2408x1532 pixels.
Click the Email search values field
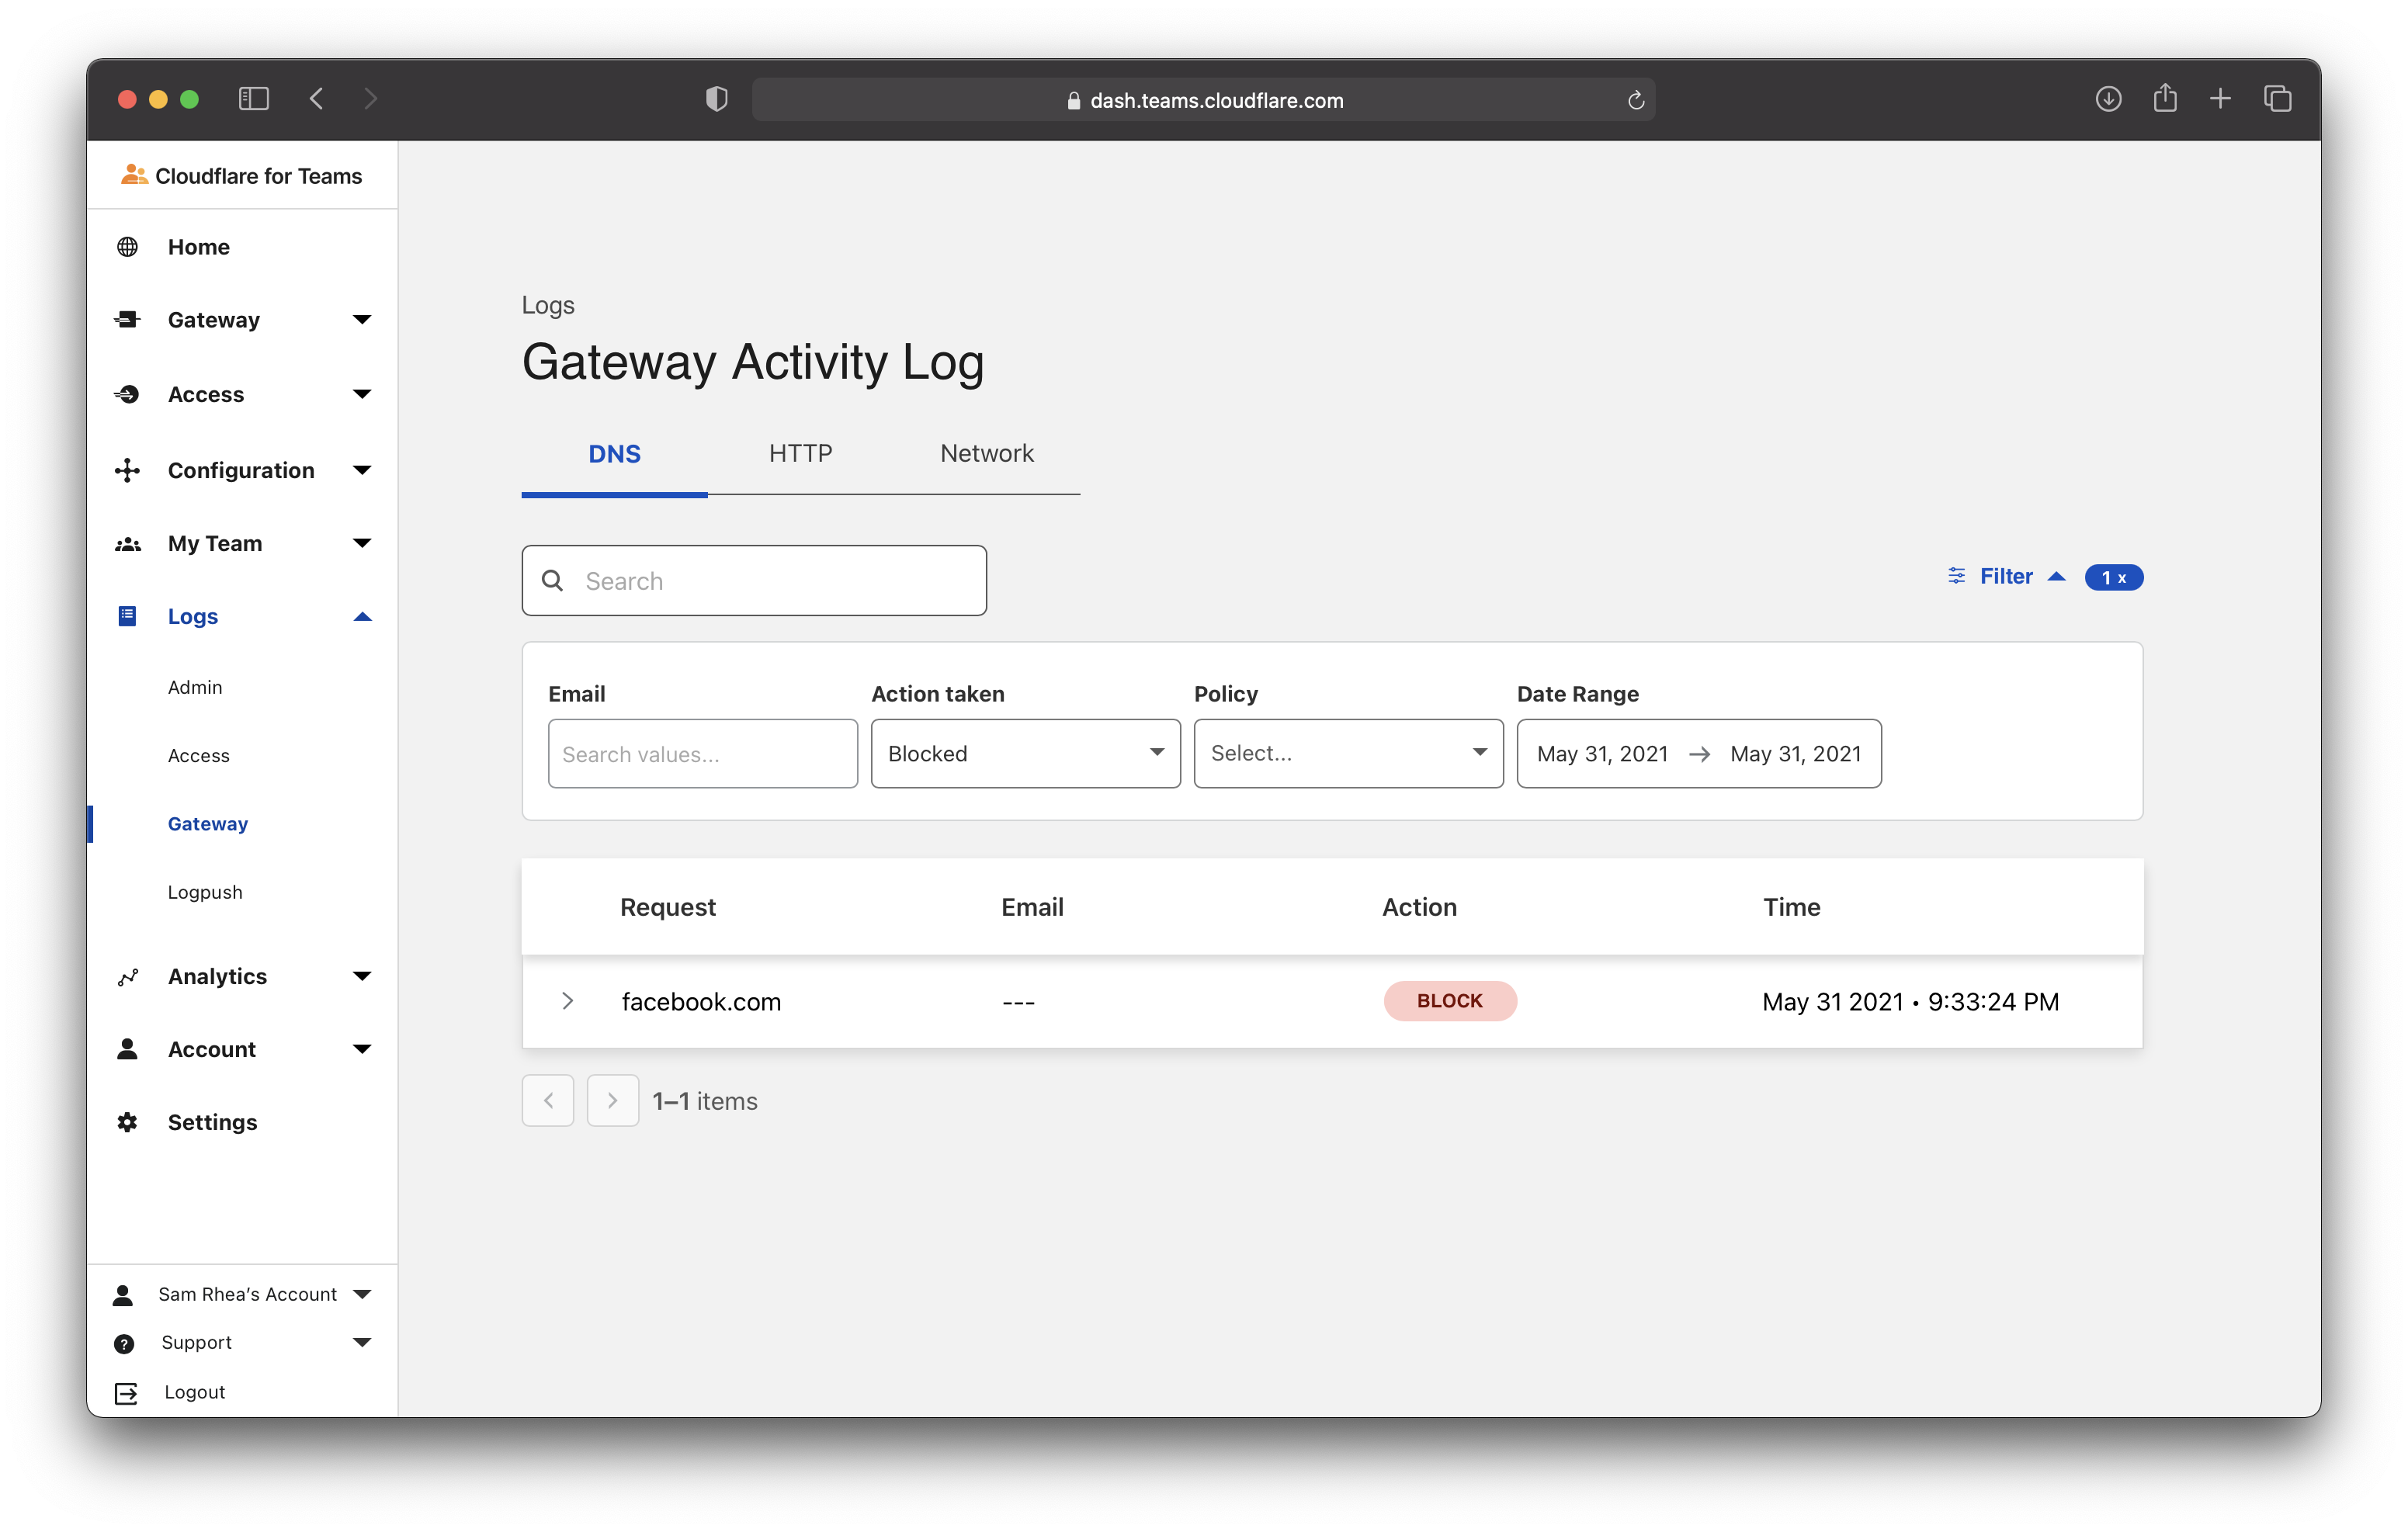click(702, 754)
